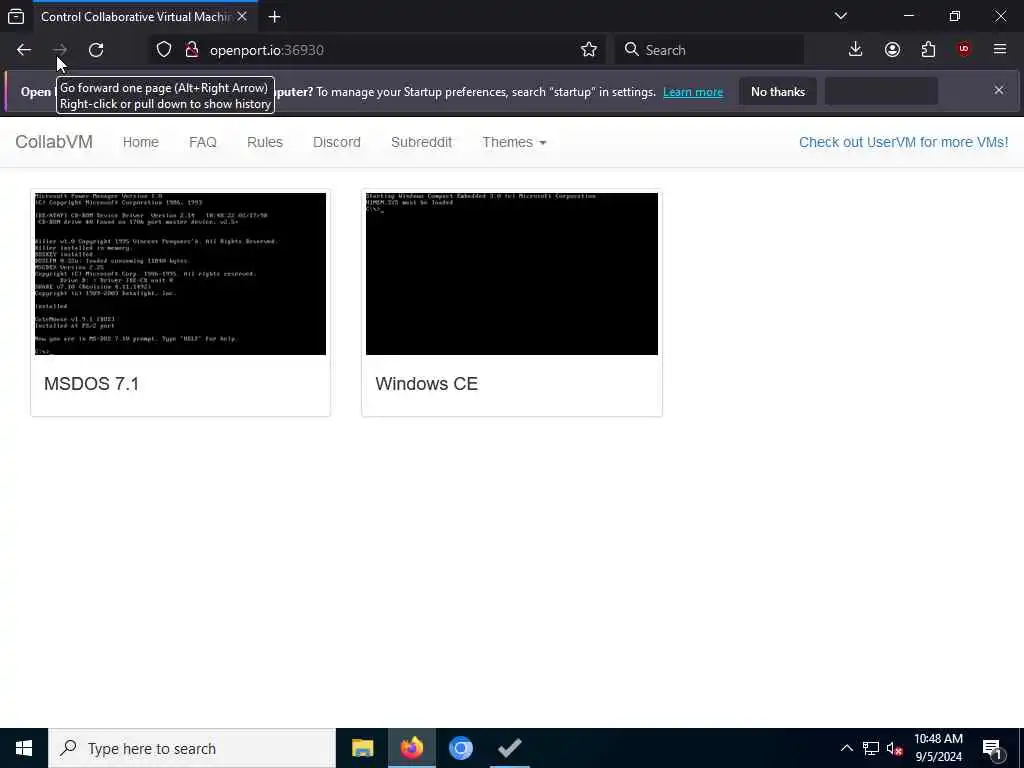Open File Explorer from the taskbar
This screenshot has height=768, width=1024.
tap(362, 748)
